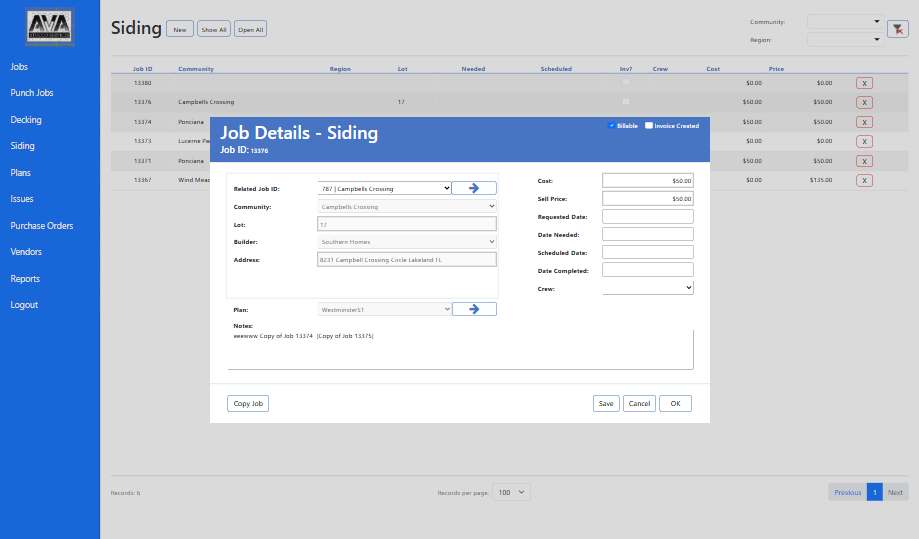The image size is (919, 539).
Task: Open the Records per page dropdown
Action: coord(511,492)
